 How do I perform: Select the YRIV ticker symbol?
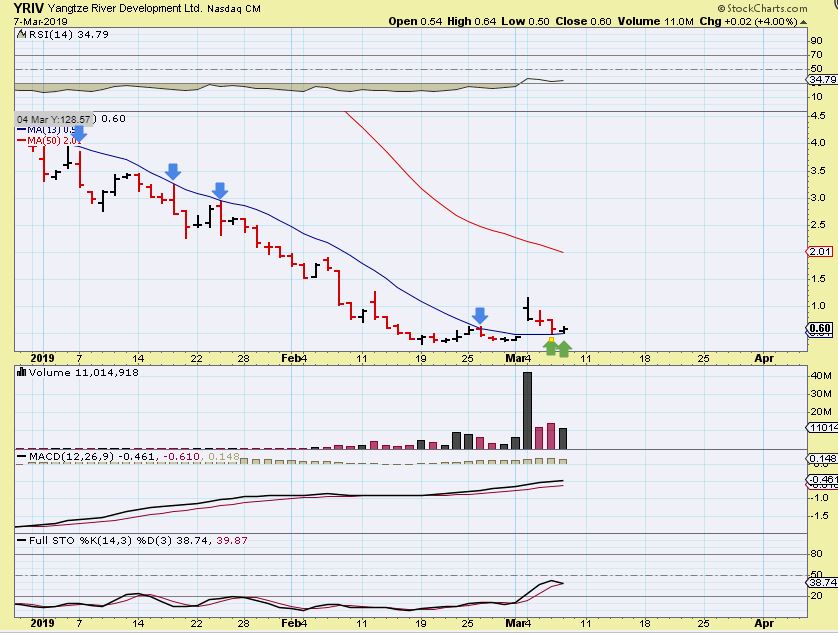click(x=29, y=8)
